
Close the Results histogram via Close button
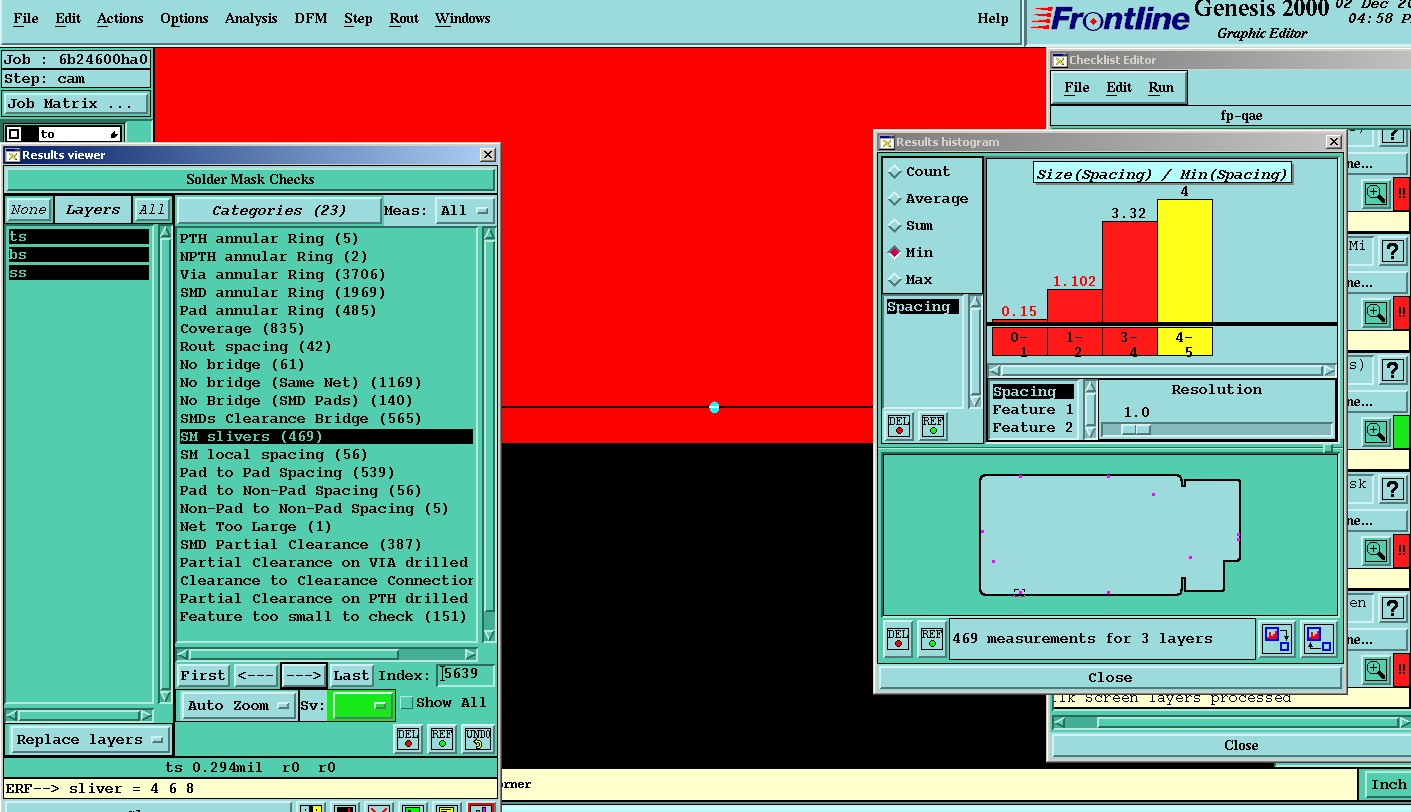(x=1110, y=677)
